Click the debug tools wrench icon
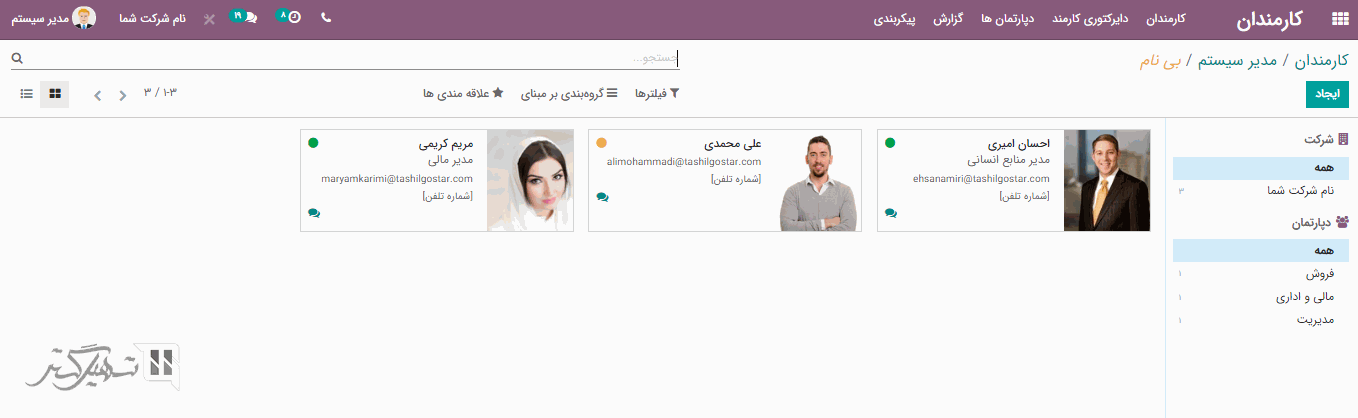 coord(208,19)
